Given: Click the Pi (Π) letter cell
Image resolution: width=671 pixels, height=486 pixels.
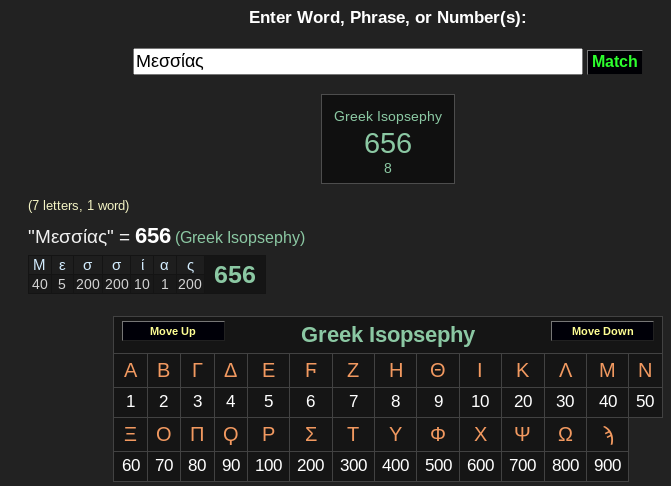Looking at the screenshot, I should pos(198,435).
